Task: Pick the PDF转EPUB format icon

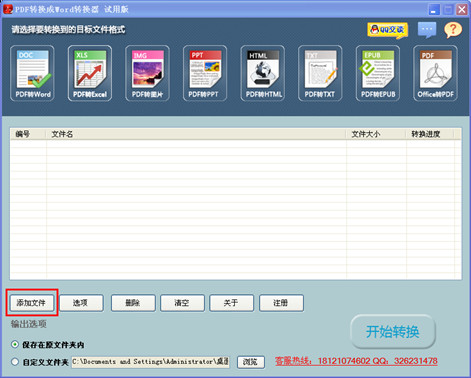Action: [x=378, y=73]
